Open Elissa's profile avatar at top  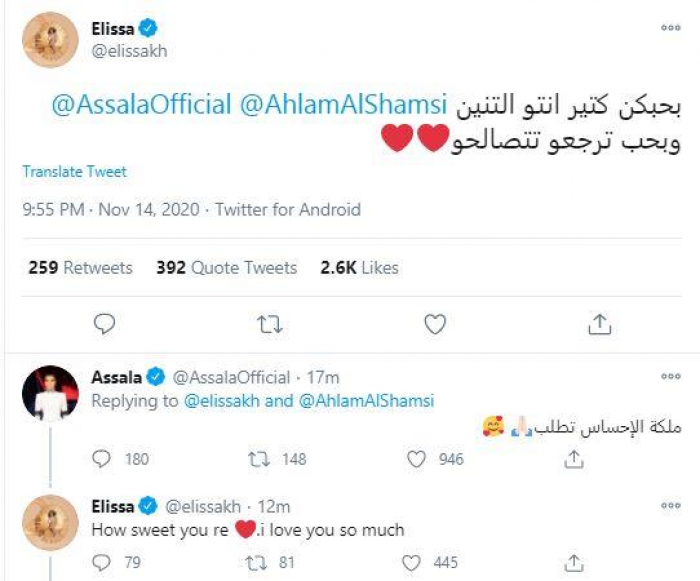[x=50, y=42]
